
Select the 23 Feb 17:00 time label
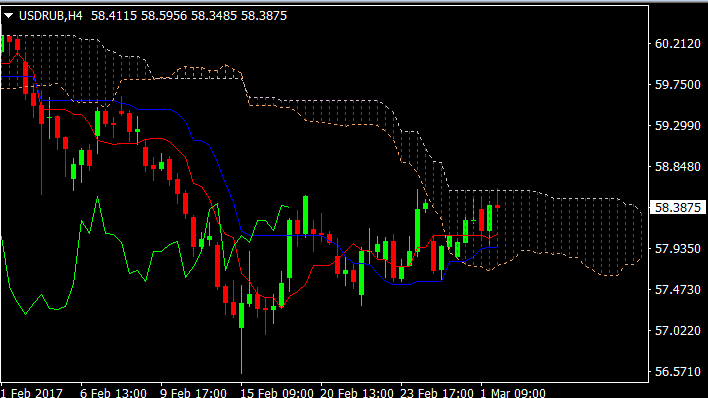437,392
